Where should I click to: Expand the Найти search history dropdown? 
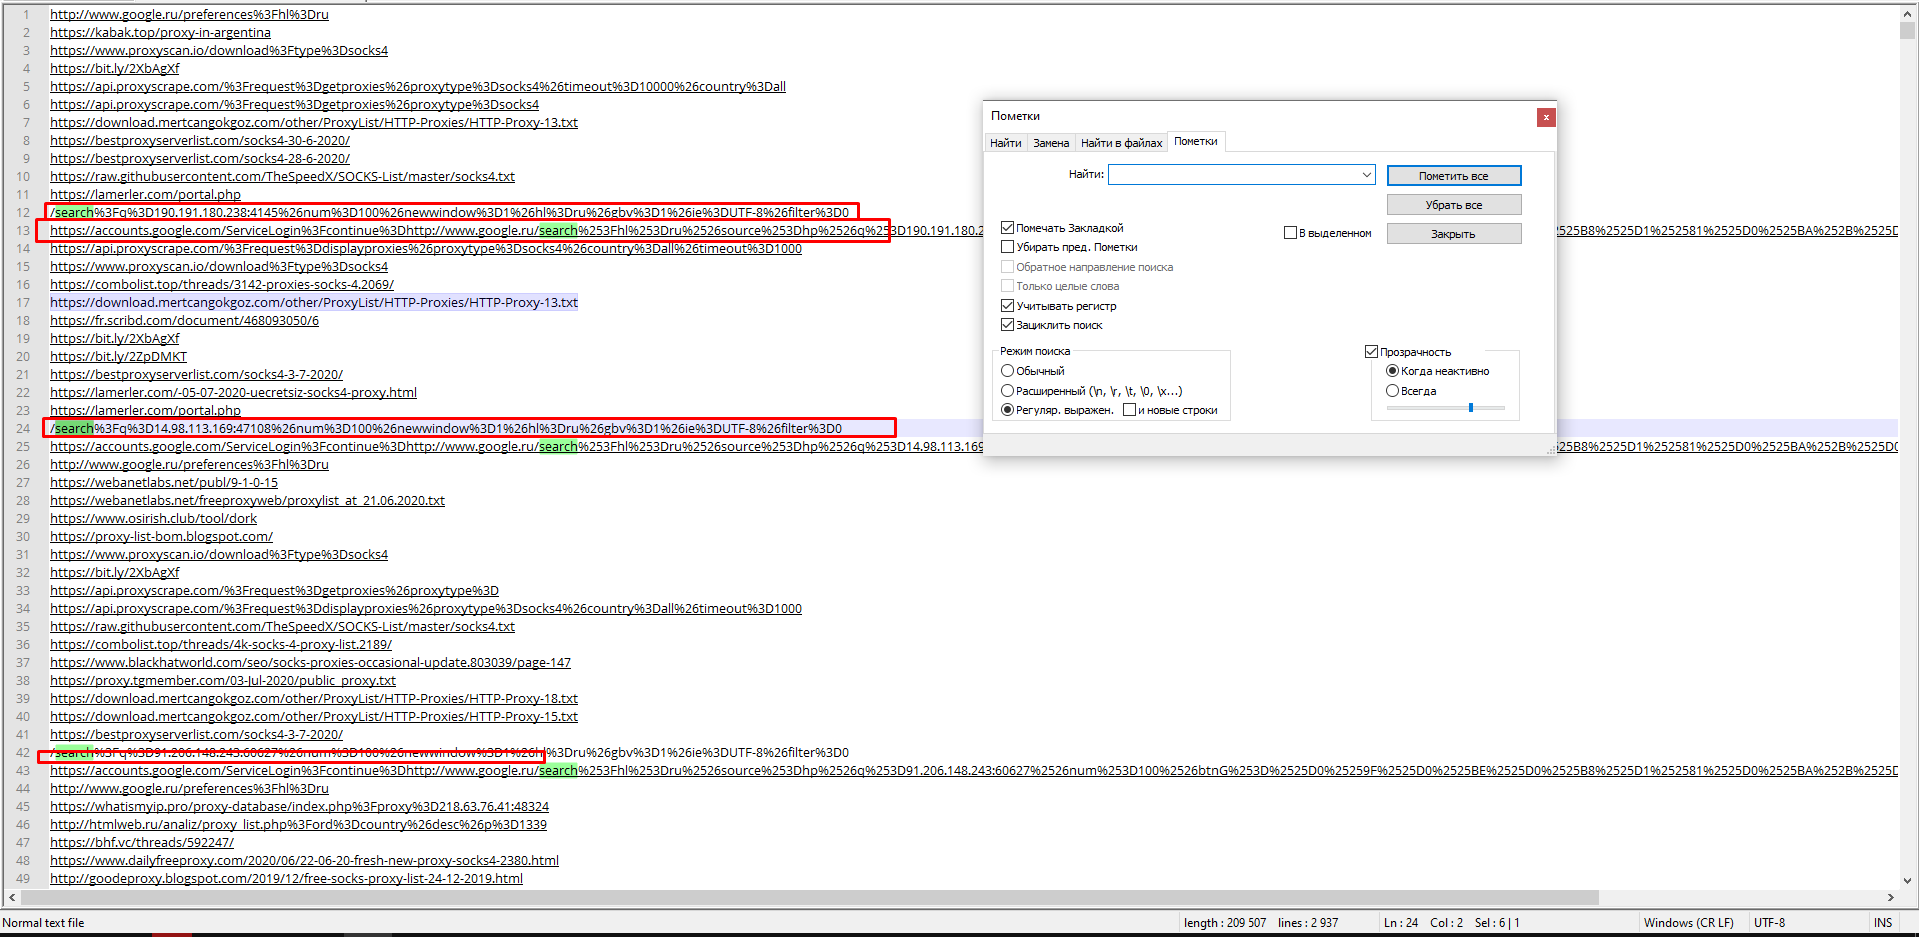tap(1366, 175)
